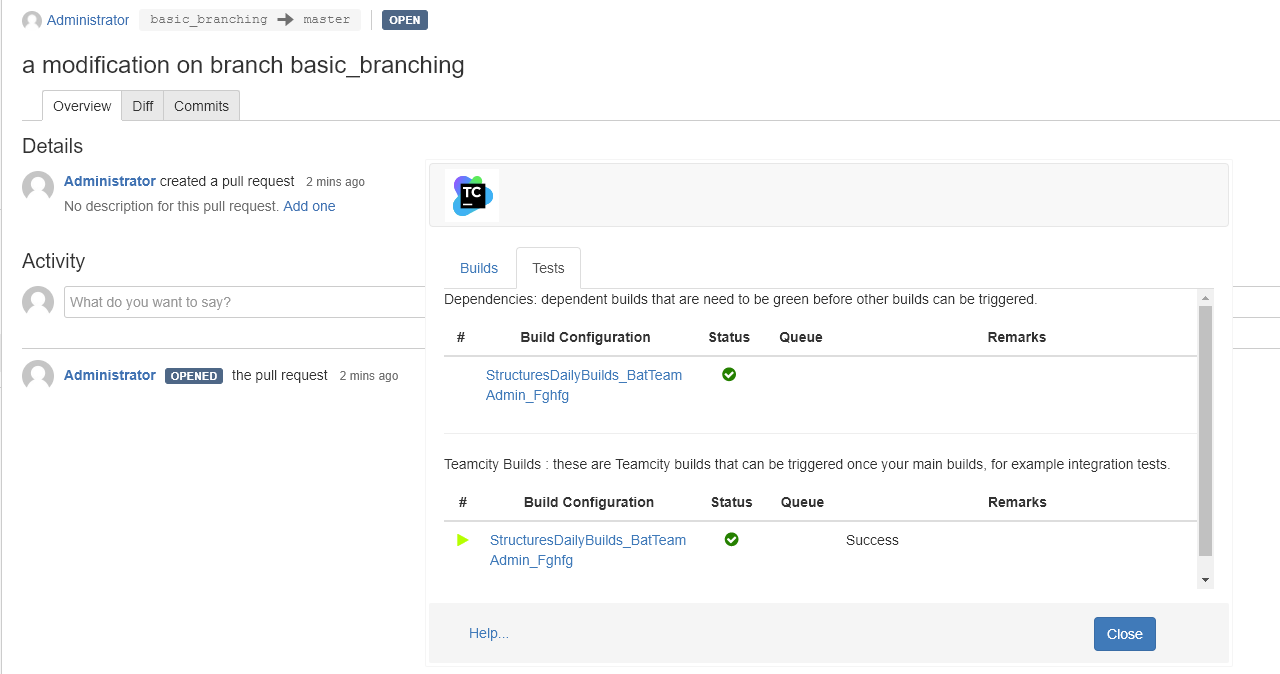
Task: Trigger build with green play arrow
Action: (463, 540)
